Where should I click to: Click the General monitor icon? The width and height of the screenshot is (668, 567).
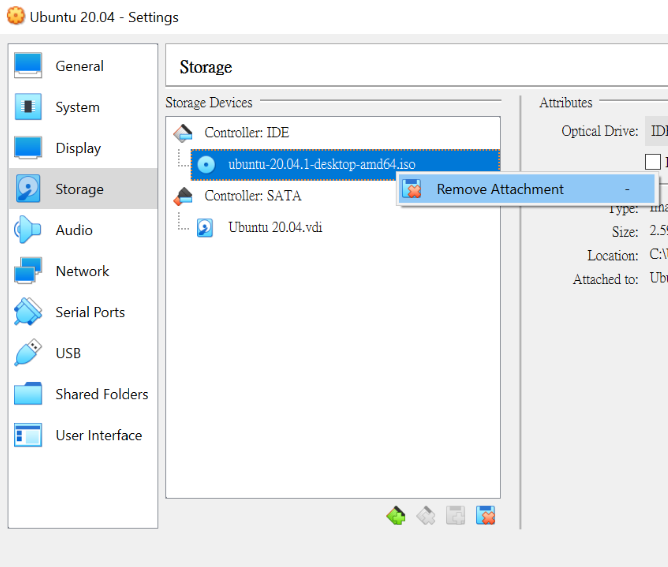coord(28,66)
